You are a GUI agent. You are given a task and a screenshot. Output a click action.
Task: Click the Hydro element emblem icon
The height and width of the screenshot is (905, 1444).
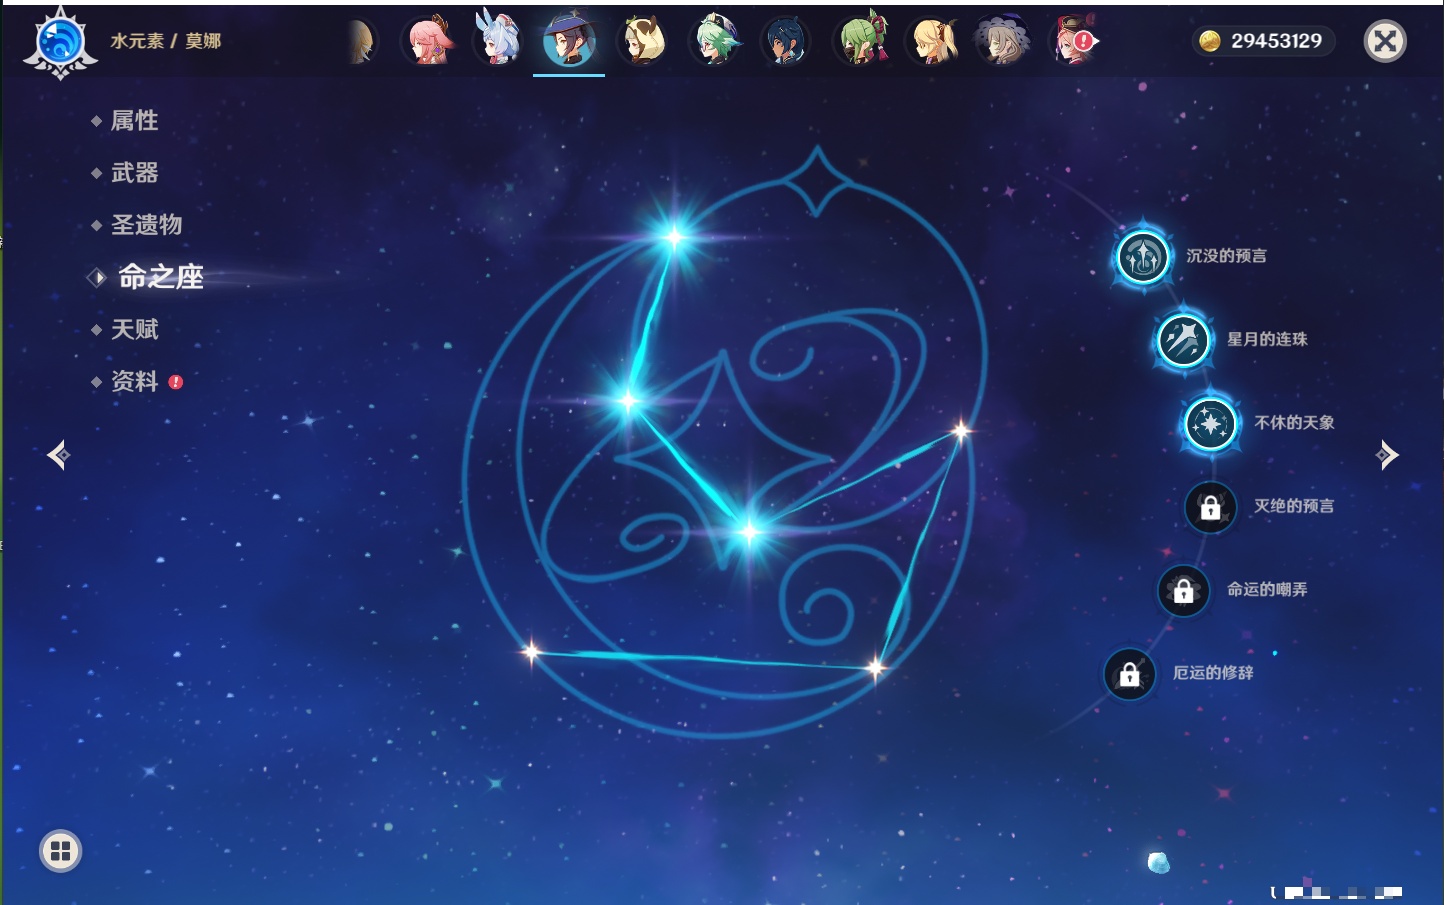[60, 42]
